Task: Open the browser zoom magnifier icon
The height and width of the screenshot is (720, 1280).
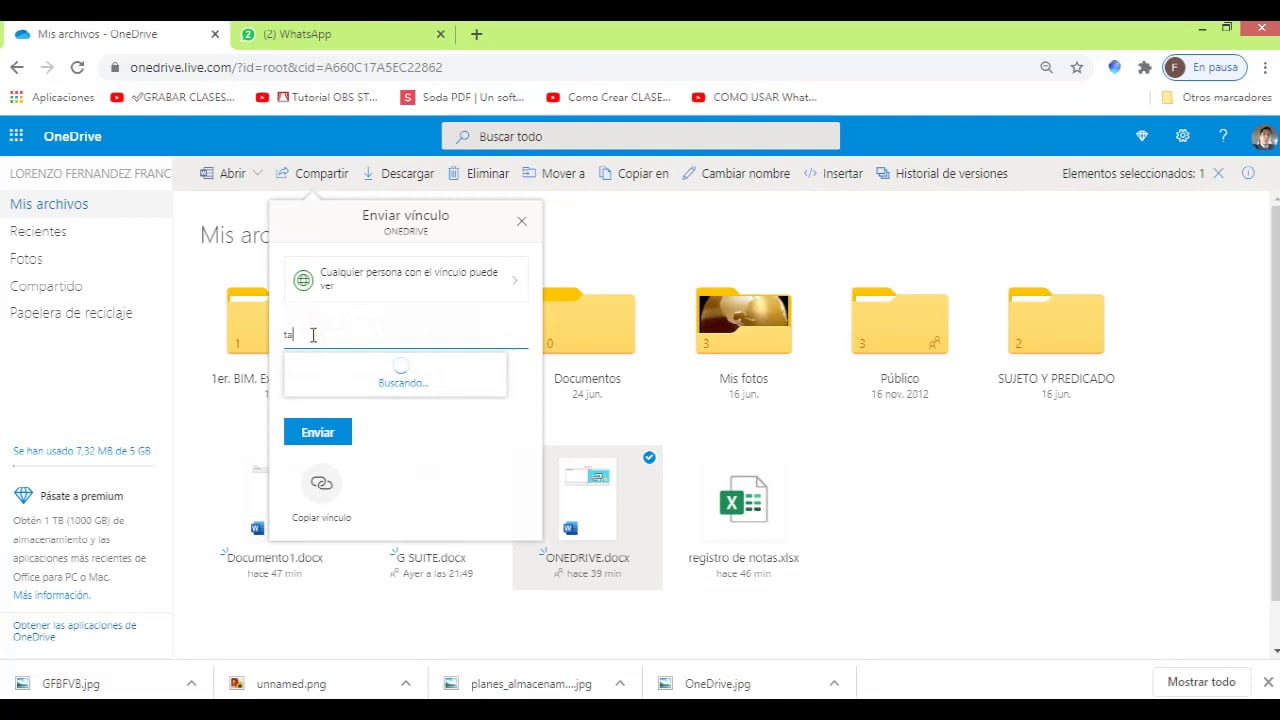Action: tap(1046, 67)
